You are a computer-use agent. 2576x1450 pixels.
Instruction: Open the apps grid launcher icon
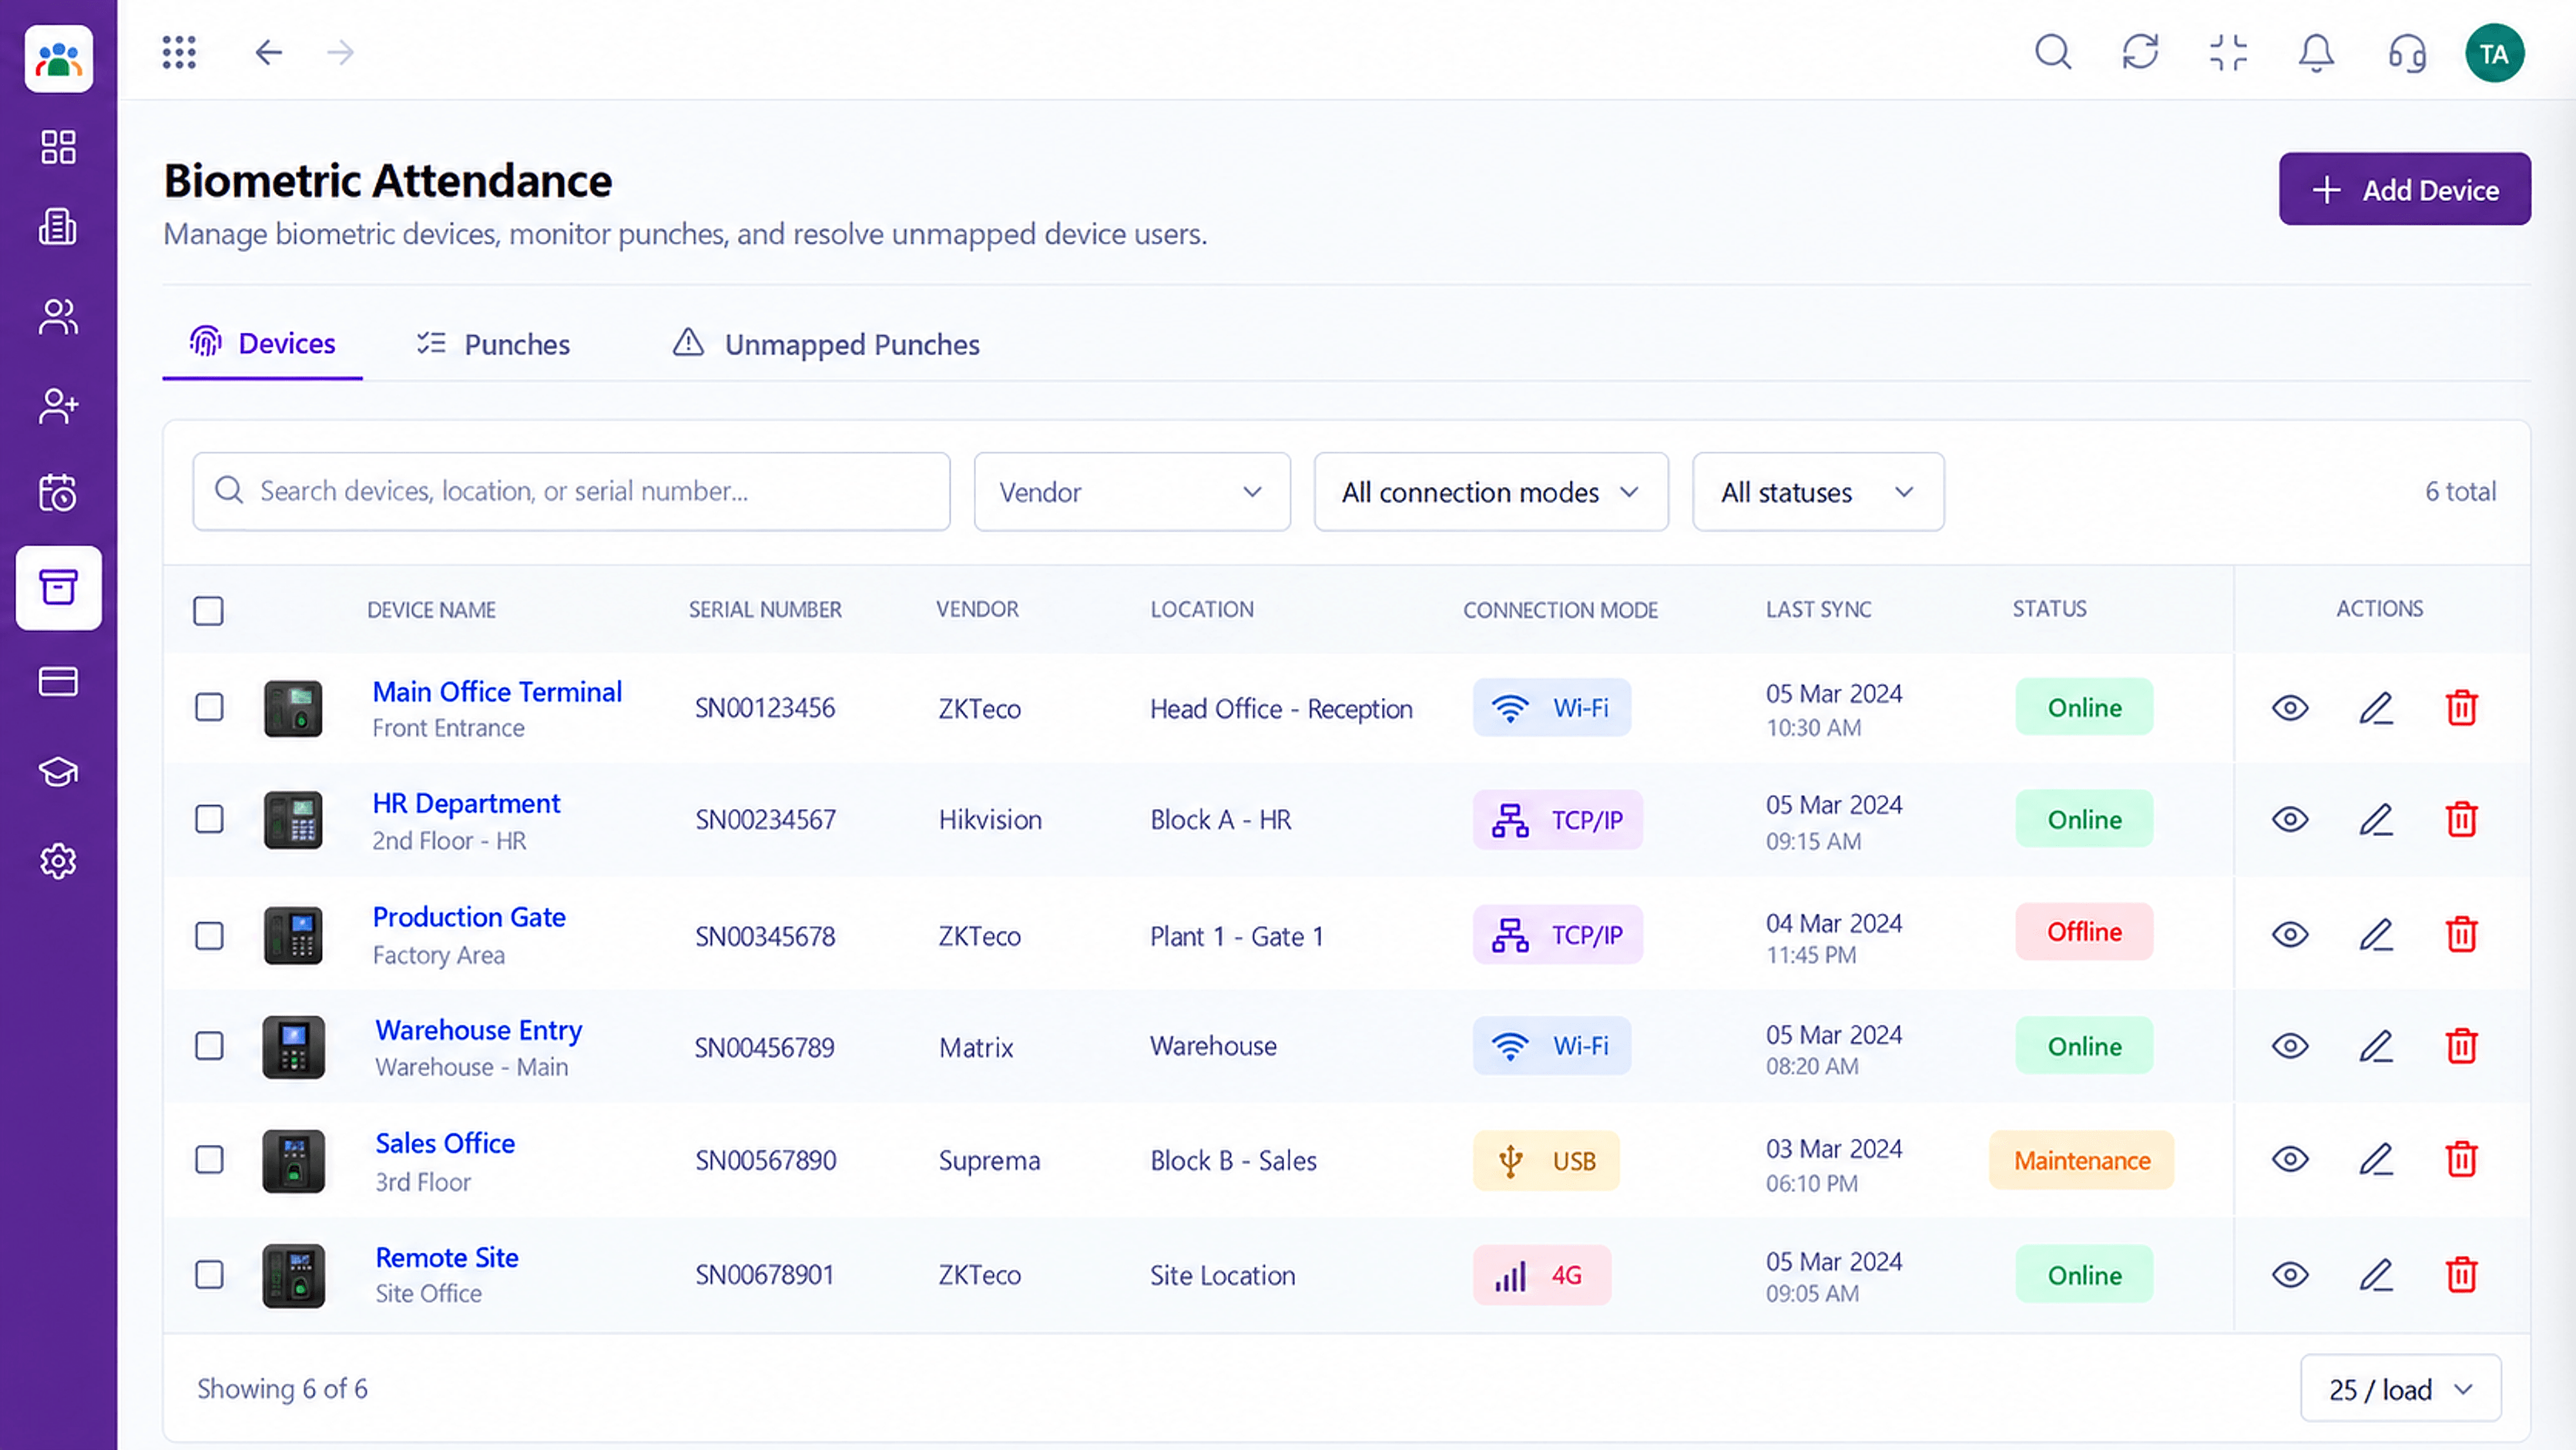tap(179, 52)
